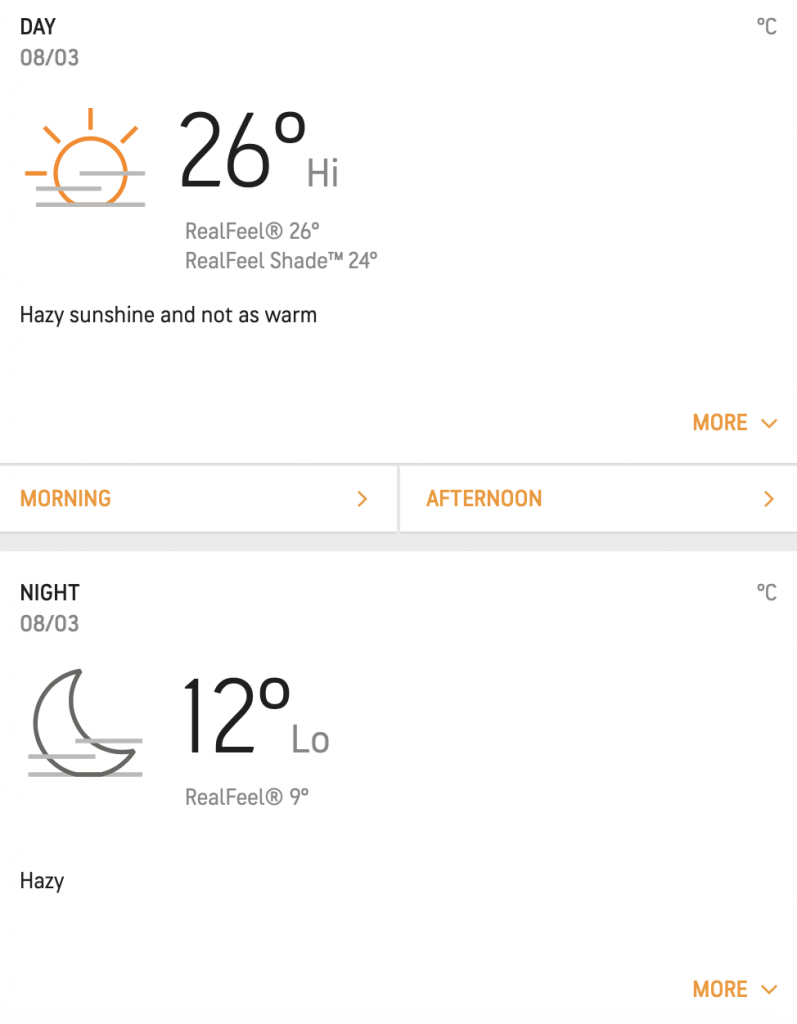Click the °C unit label in Day card
This screenshot has width=797, height=1024.
coord(767,27)
